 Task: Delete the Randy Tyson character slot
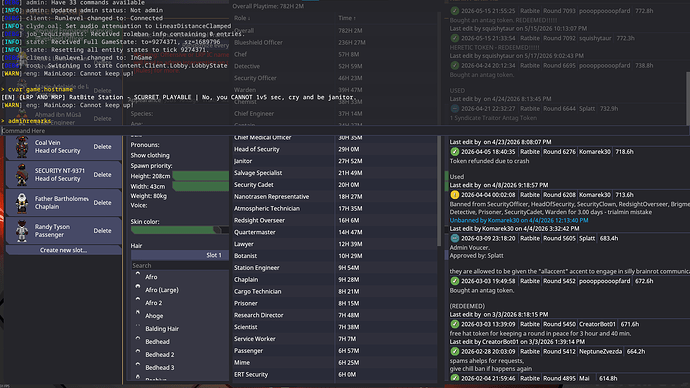tap(102, 231)
